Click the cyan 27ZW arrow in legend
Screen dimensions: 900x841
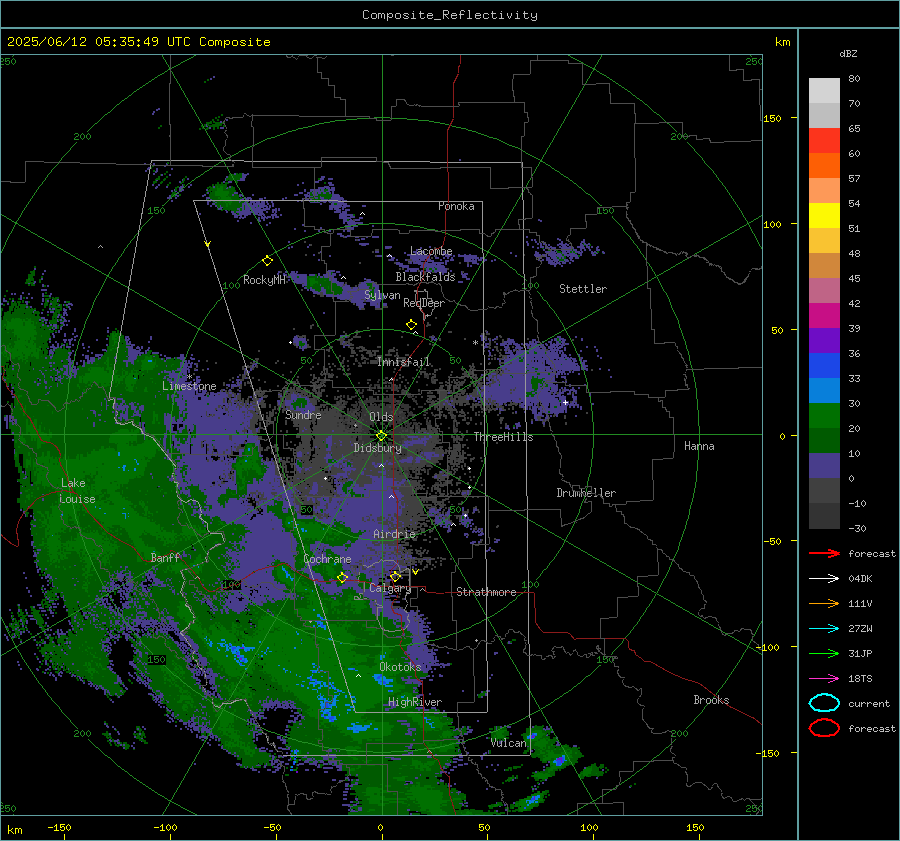pyautogui.click(x=824, y=629)
